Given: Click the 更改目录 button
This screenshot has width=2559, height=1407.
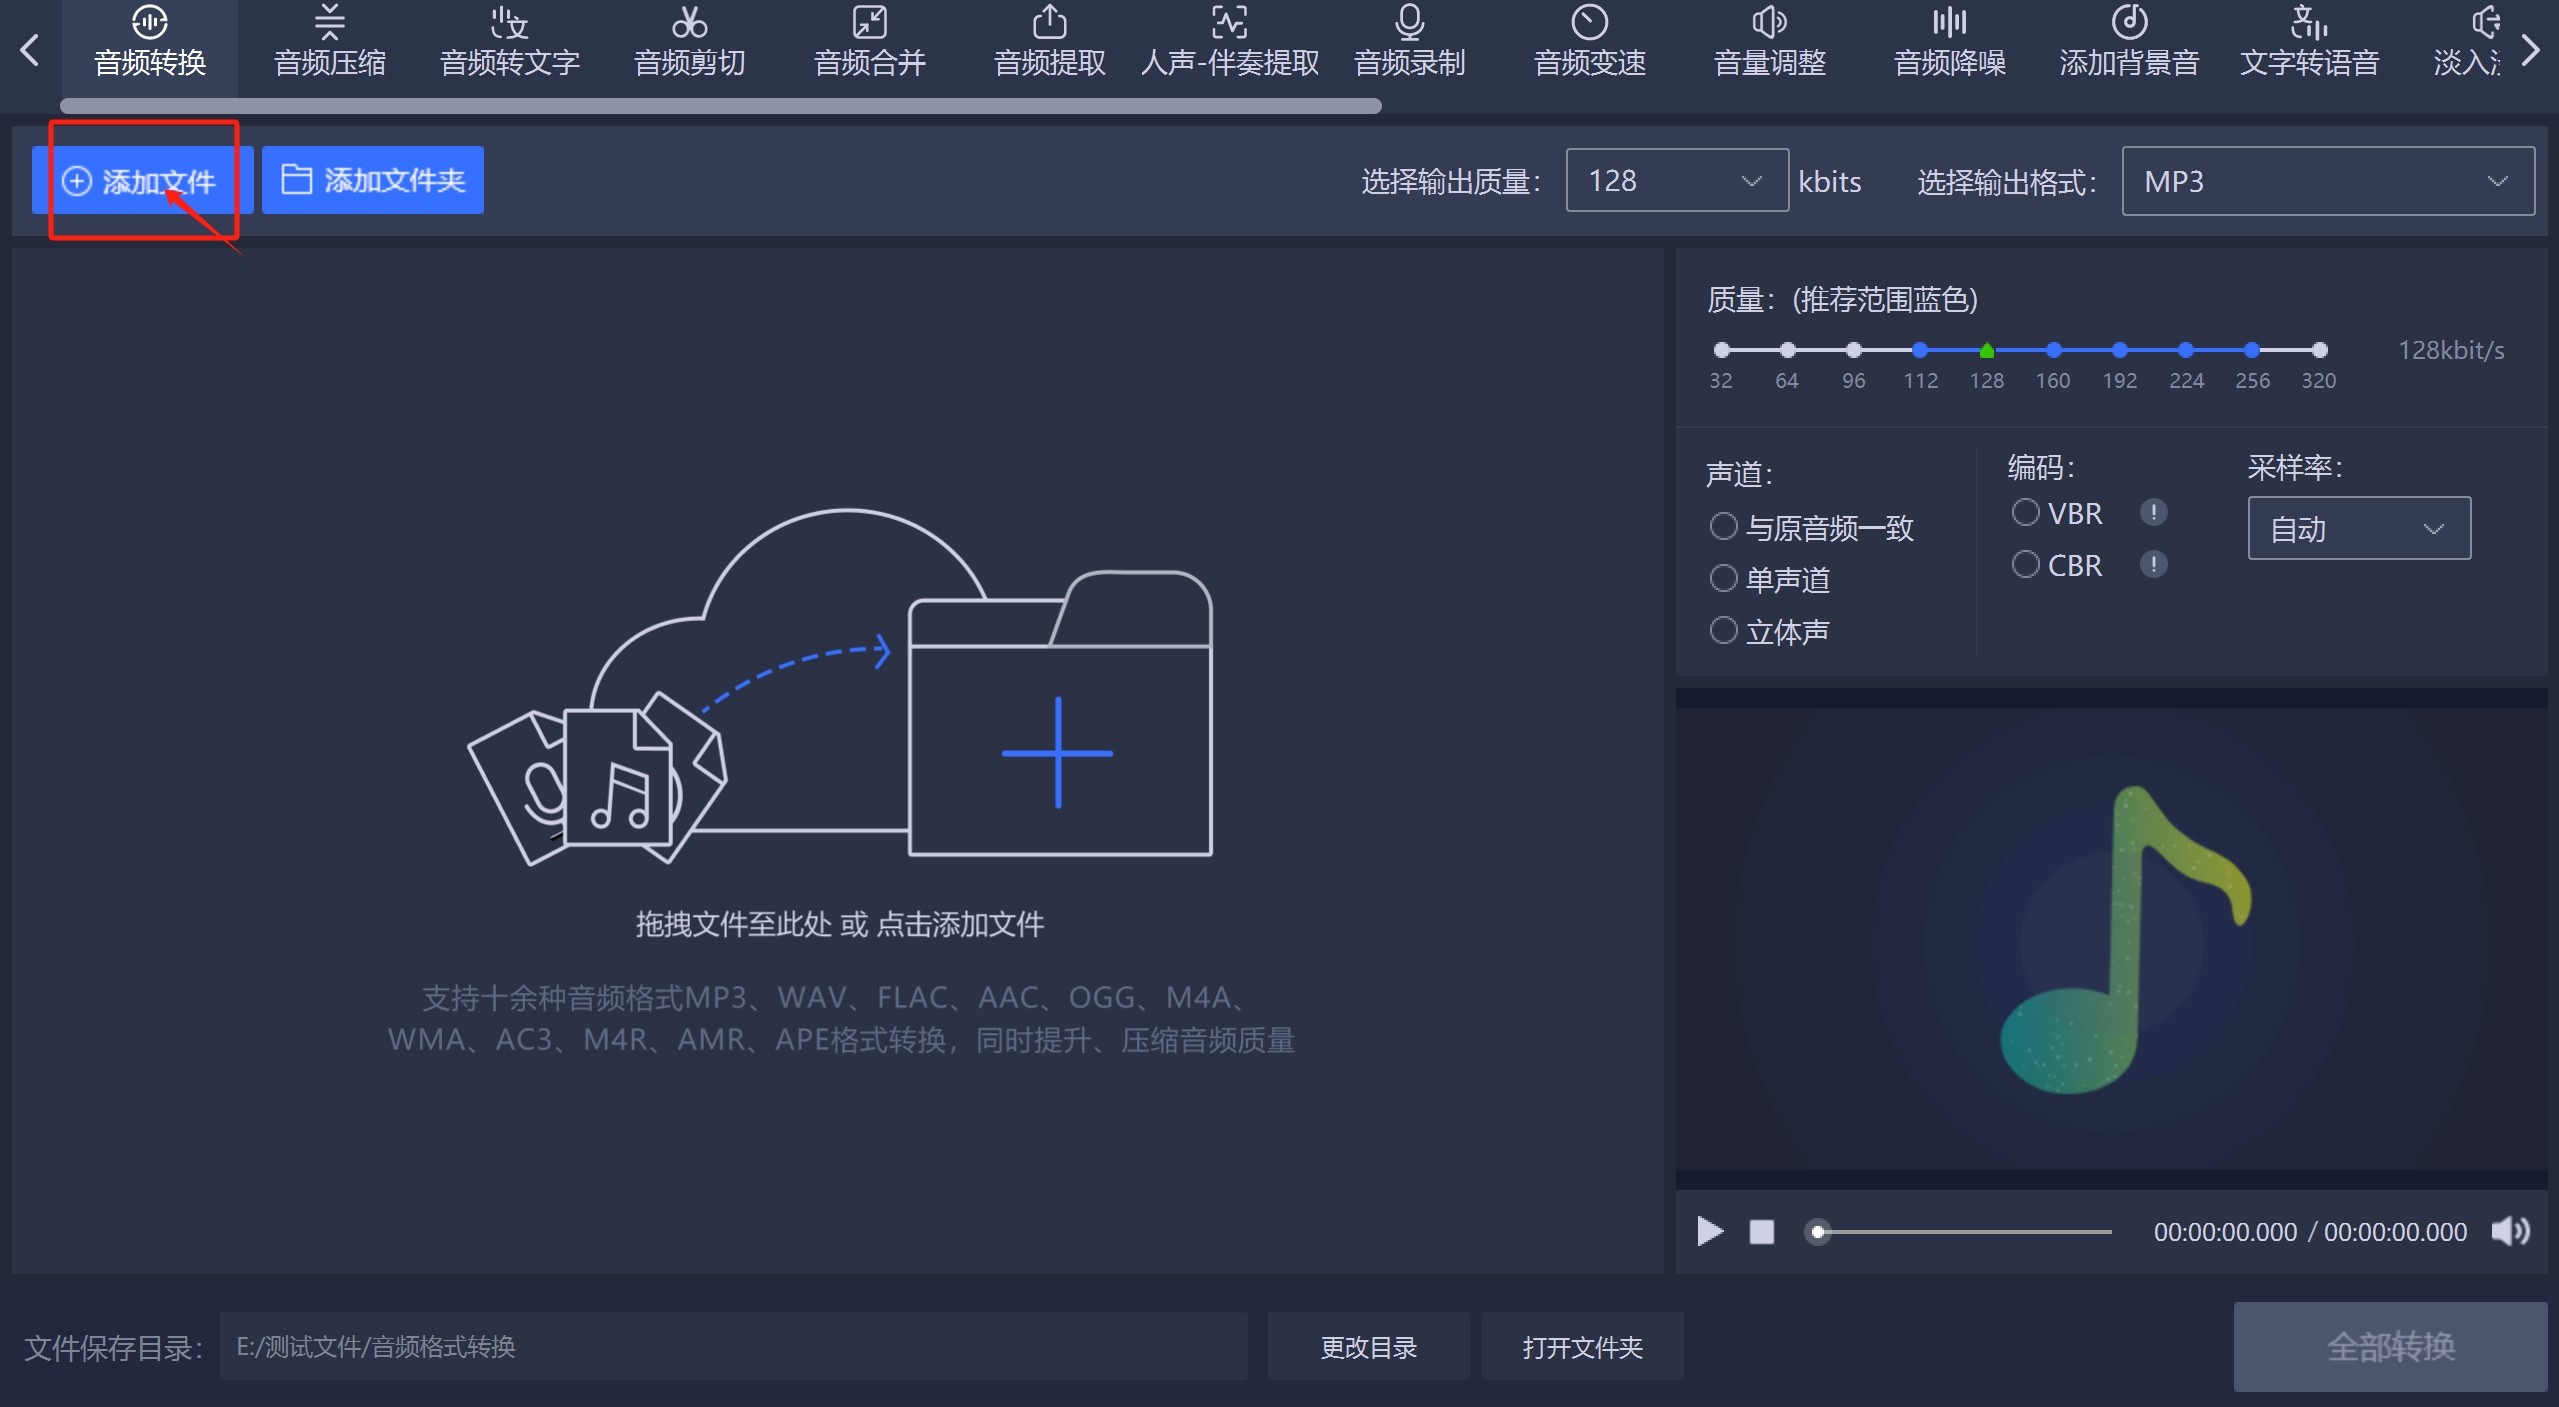Looking at the screenshot, I should coord(1368,1347).
